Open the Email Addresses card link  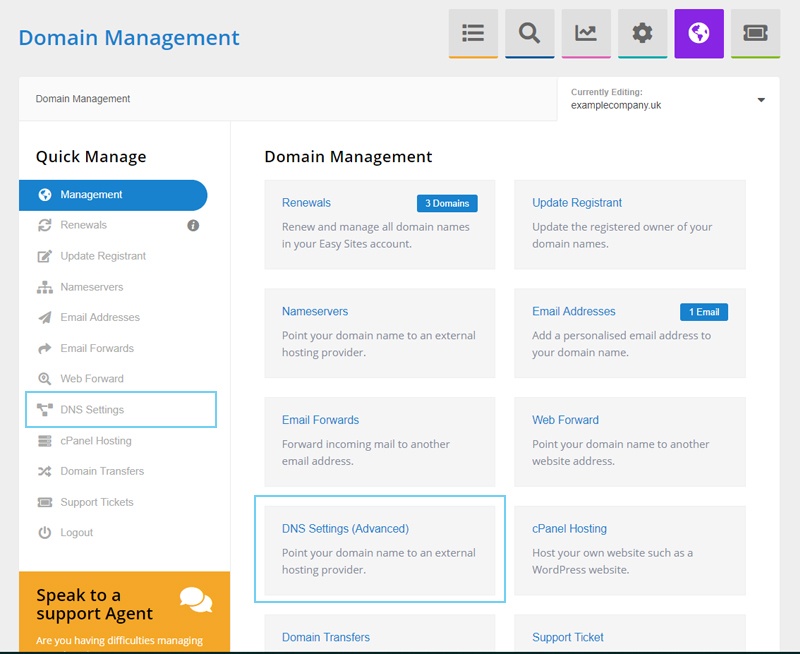click(x=574, y=311)
